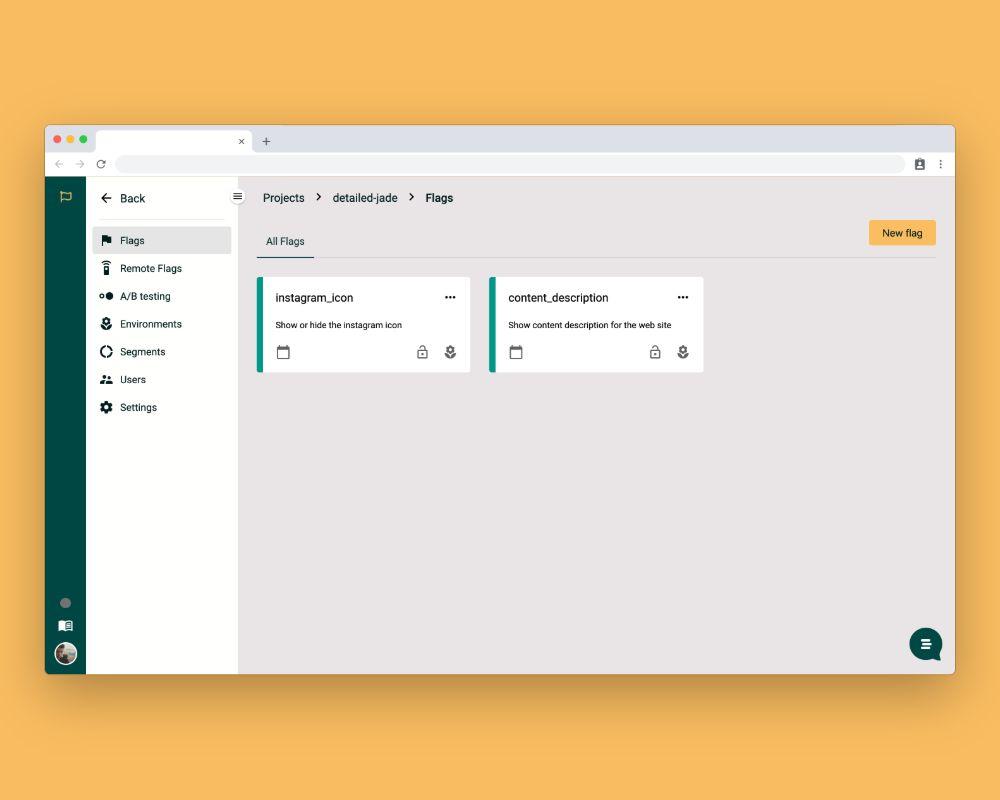Click the browser address bar
The height and width of the screenshot is (800, 1000).
(510, 164)
